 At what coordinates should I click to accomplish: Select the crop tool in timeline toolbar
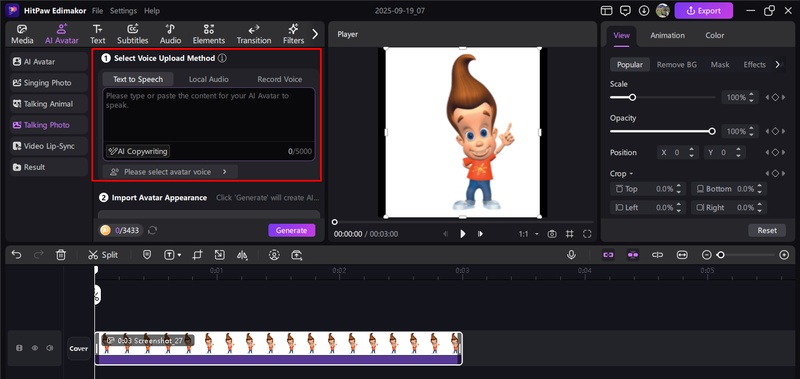(197, 255)
